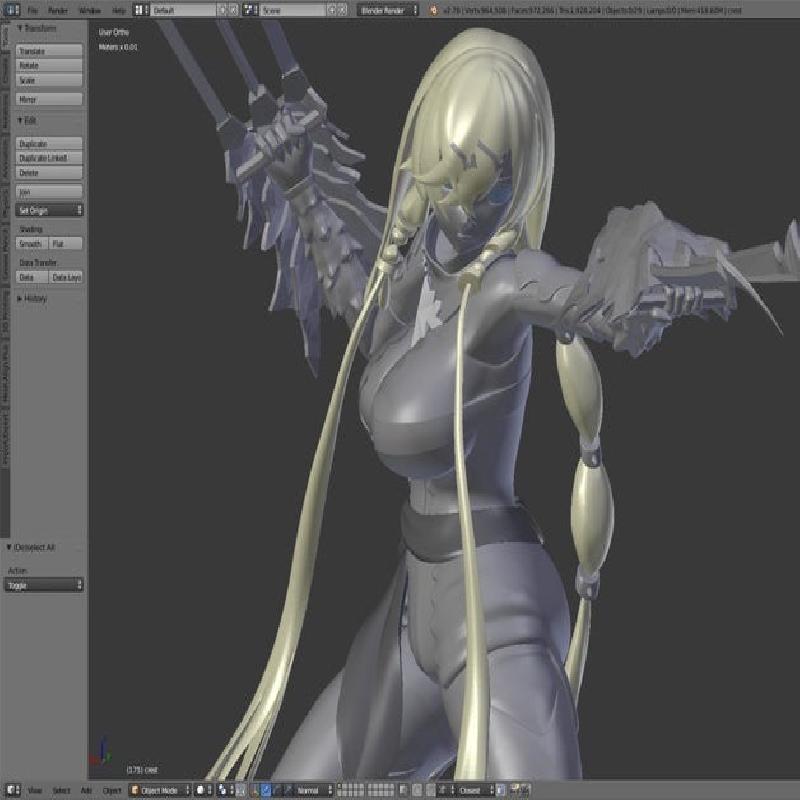Click the screen layout browse icon

point(141,10)
